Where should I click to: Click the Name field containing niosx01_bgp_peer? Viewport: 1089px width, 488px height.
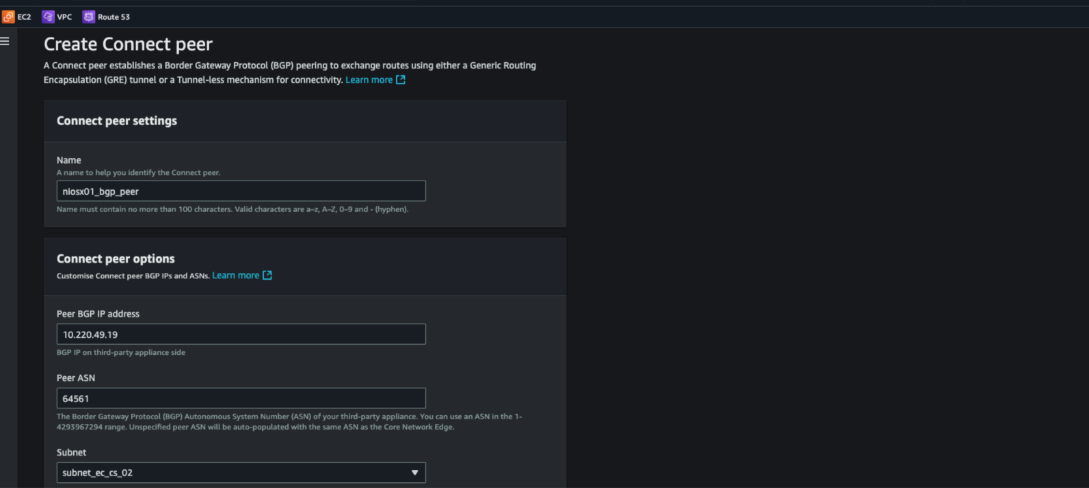coord(241,191)
